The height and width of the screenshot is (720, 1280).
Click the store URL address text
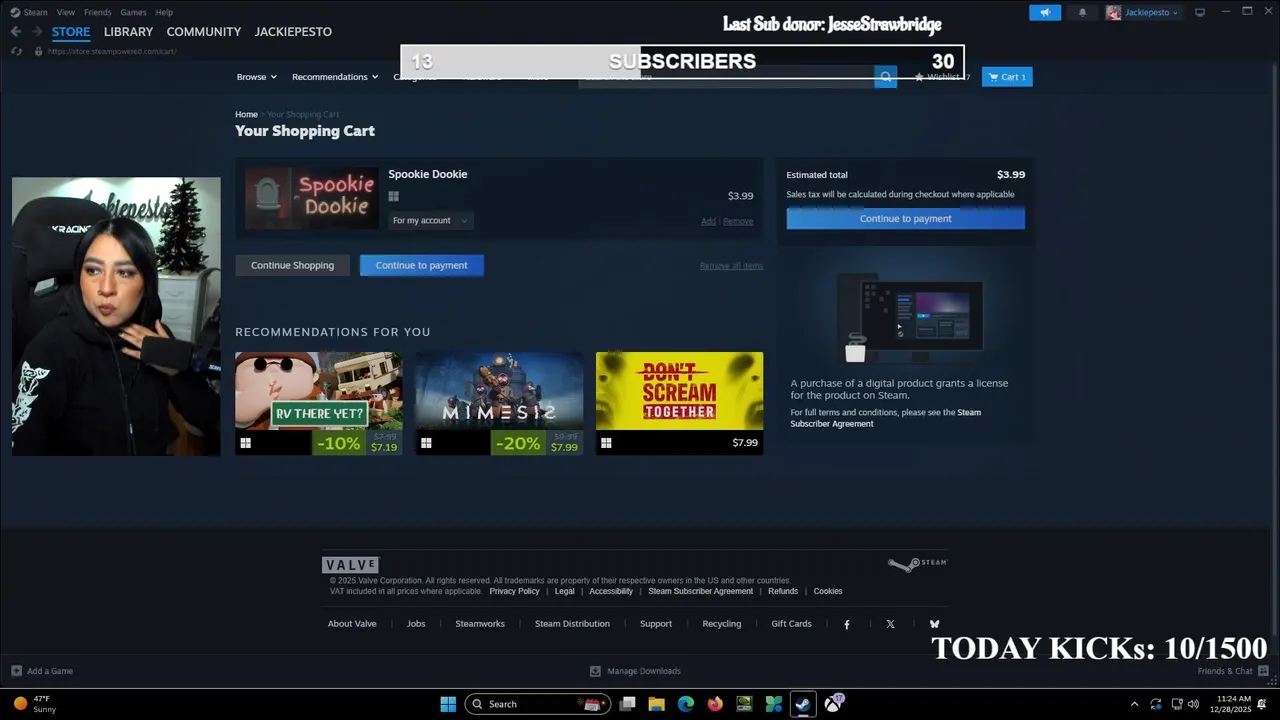pyautogui.click(x=112, y=51)
